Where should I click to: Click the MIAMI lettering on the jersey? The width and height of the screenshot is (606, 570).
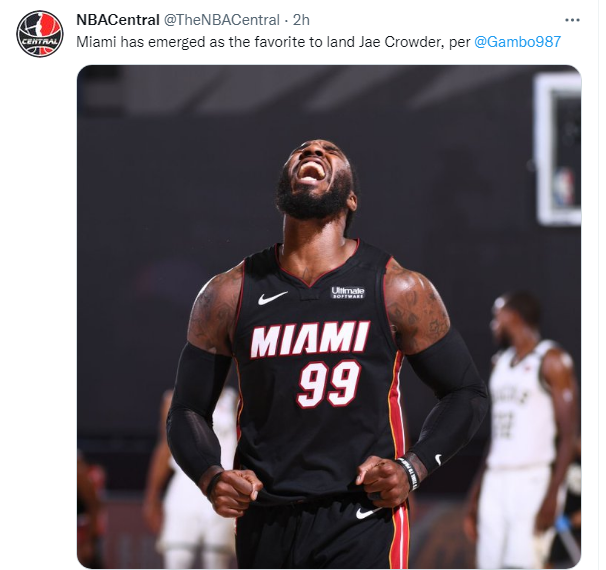309,339
